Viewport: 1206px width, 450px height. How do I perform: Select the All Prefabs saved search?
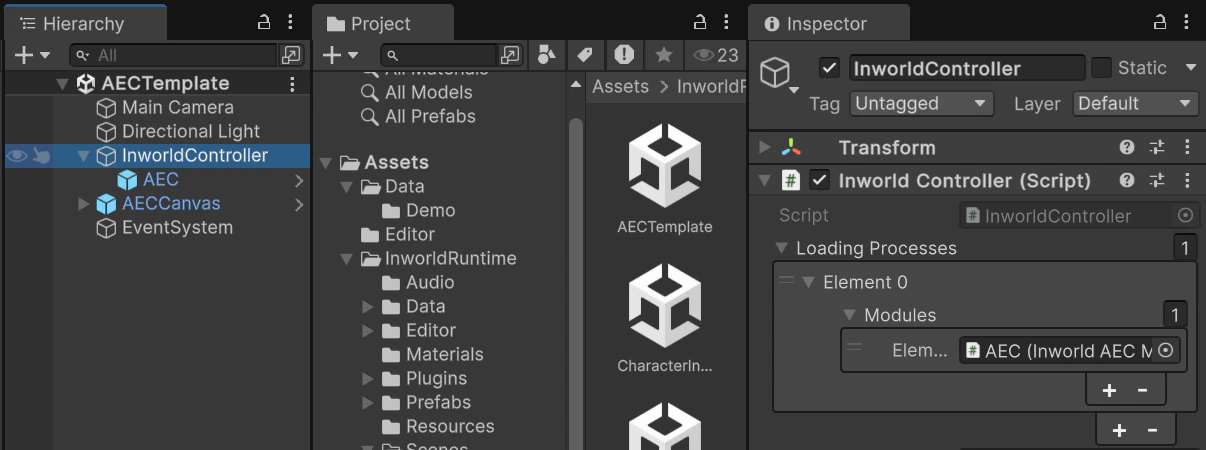pos(431,116)
